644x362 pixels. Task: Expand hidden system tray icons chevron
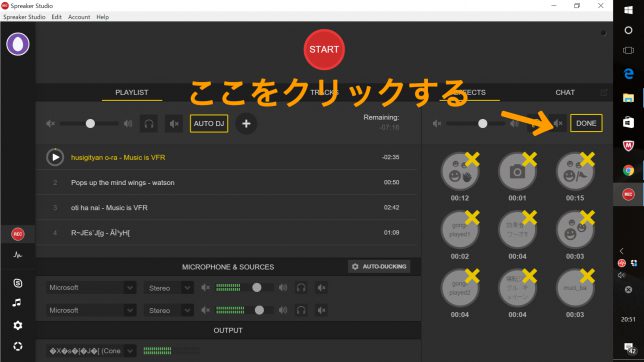(x=622, y=251)
